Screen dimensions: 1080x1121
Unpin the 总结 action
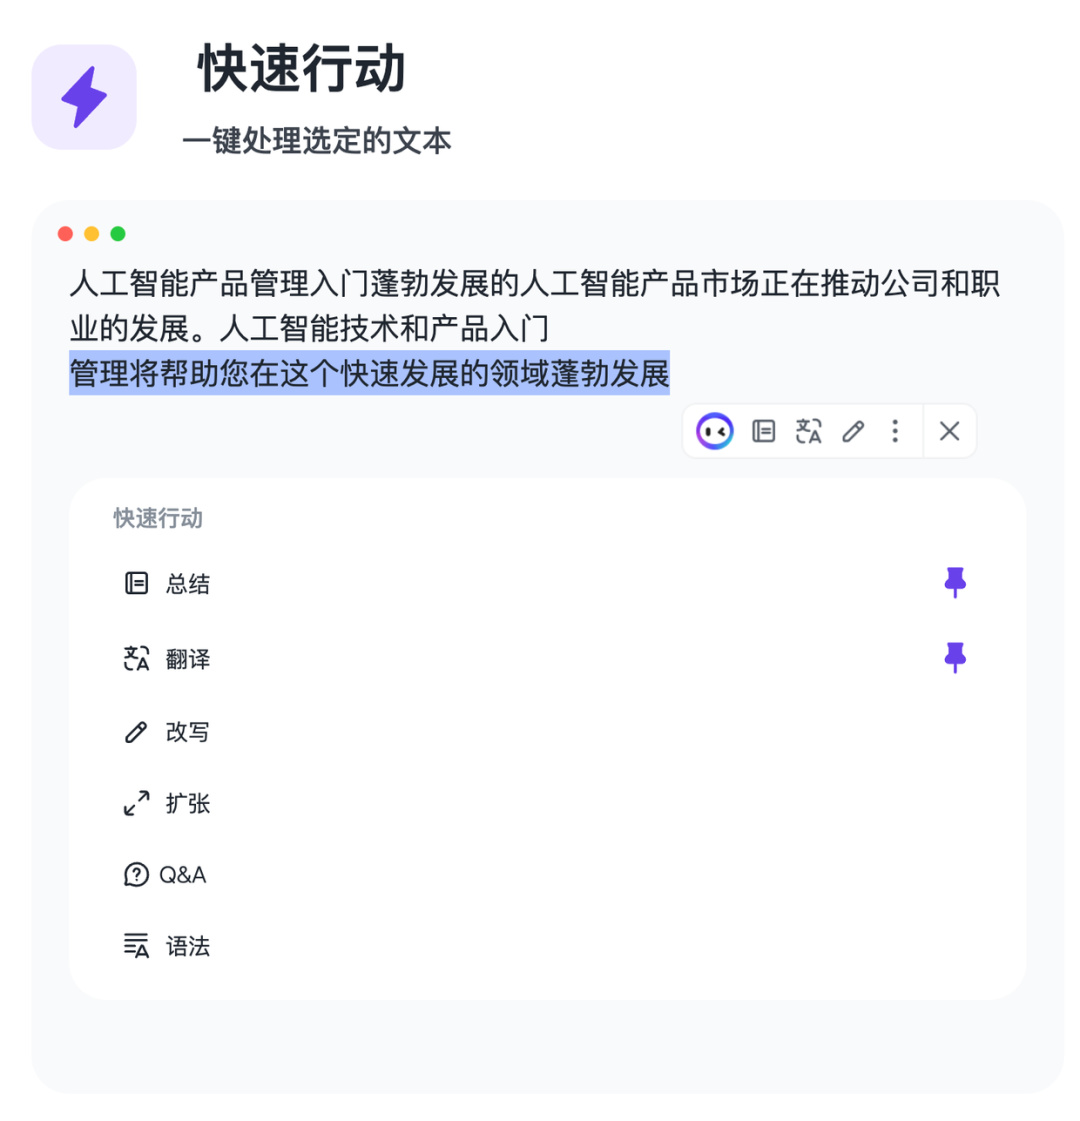pyautogui.click(x=955, y=583)
